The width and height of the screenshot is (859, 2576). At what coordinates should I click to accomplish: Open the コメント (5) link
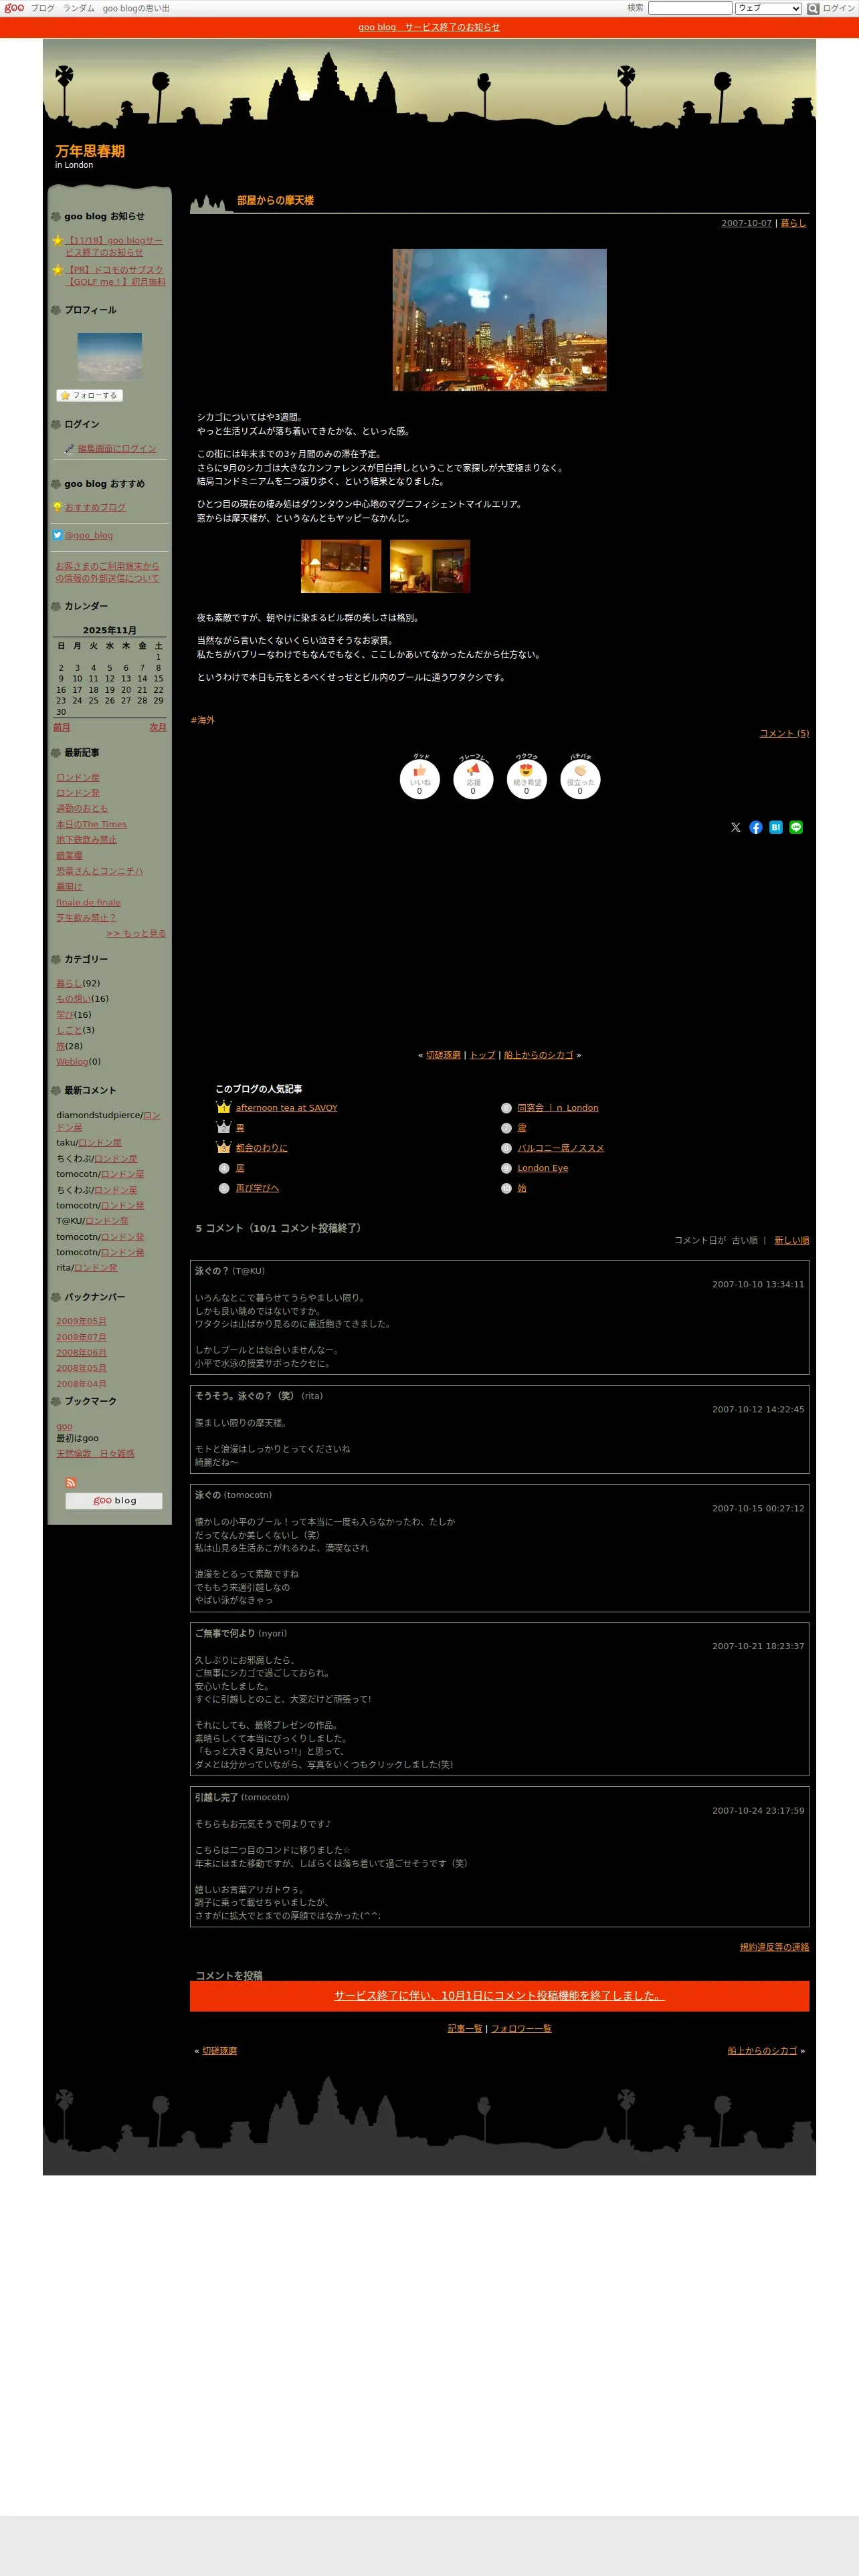(x=784, y=733)
